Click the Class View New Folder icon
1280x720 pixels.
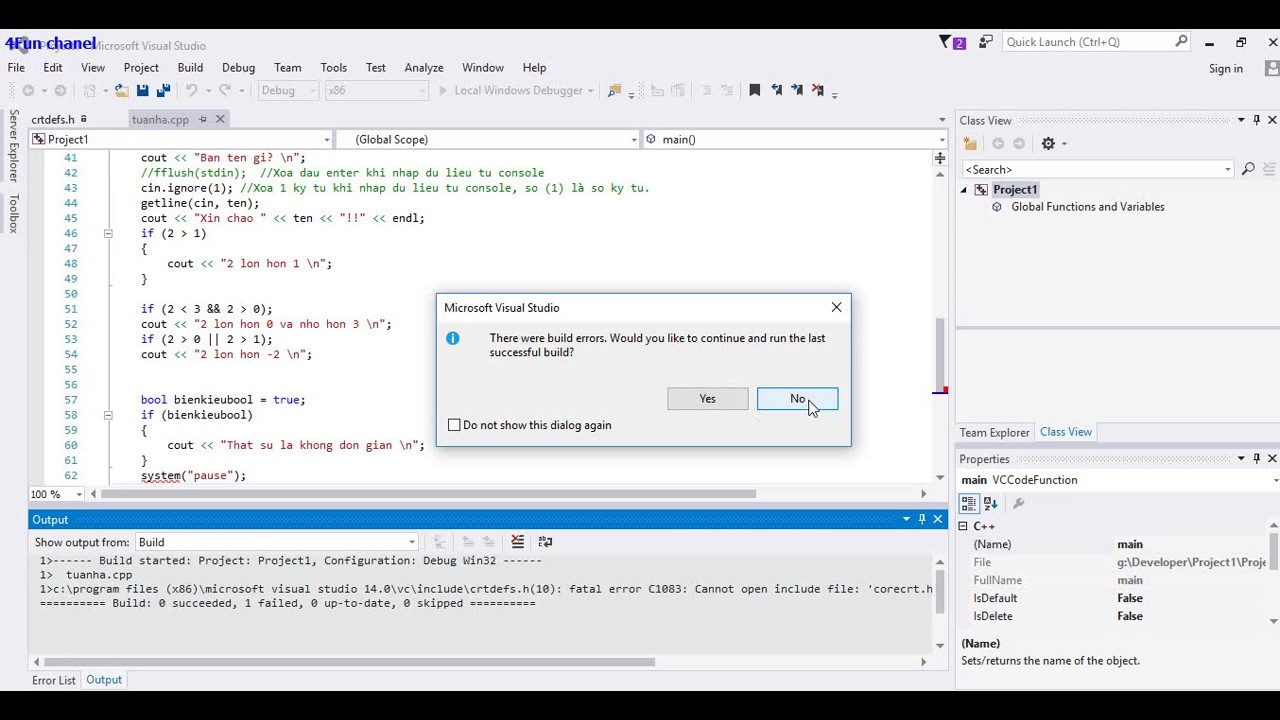click(970, 144)
